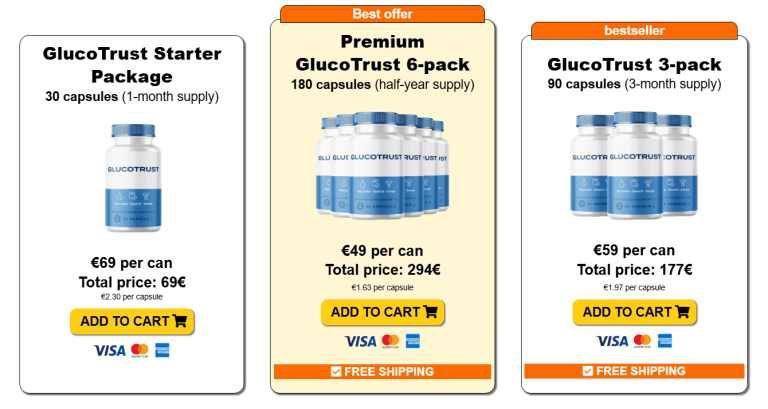Click the three-bottle GlucoTrust product image
The width and height of the screenshot is (768, 409).
point(635,165)
